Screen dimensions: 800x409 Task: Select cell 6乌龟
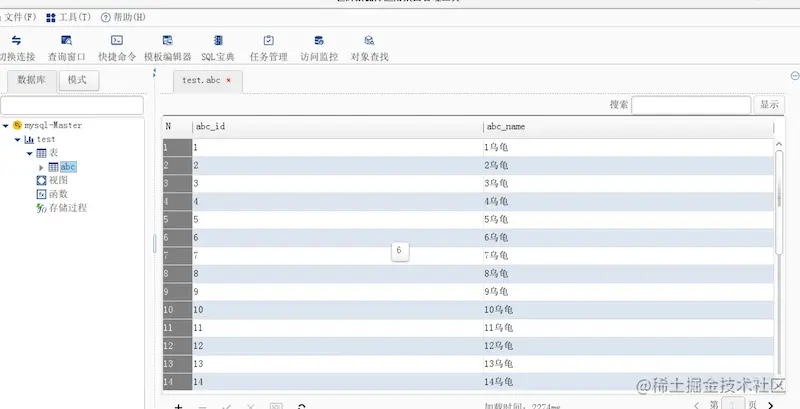pos(628,238)
